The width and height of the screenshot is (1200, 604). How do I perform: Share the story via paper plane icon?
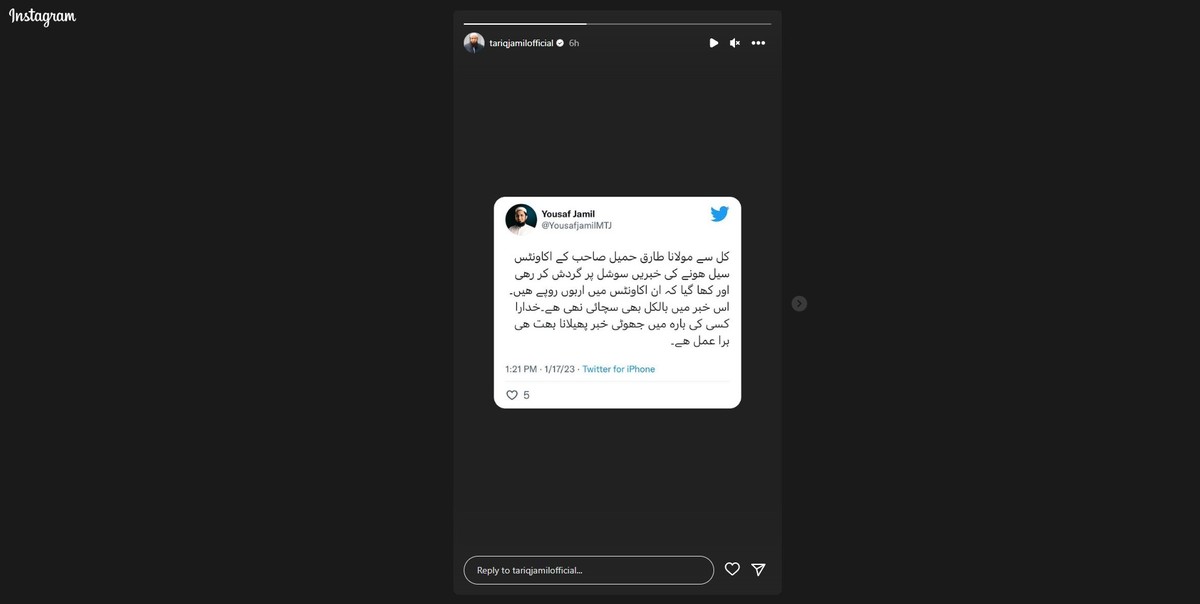coord(759,569)
